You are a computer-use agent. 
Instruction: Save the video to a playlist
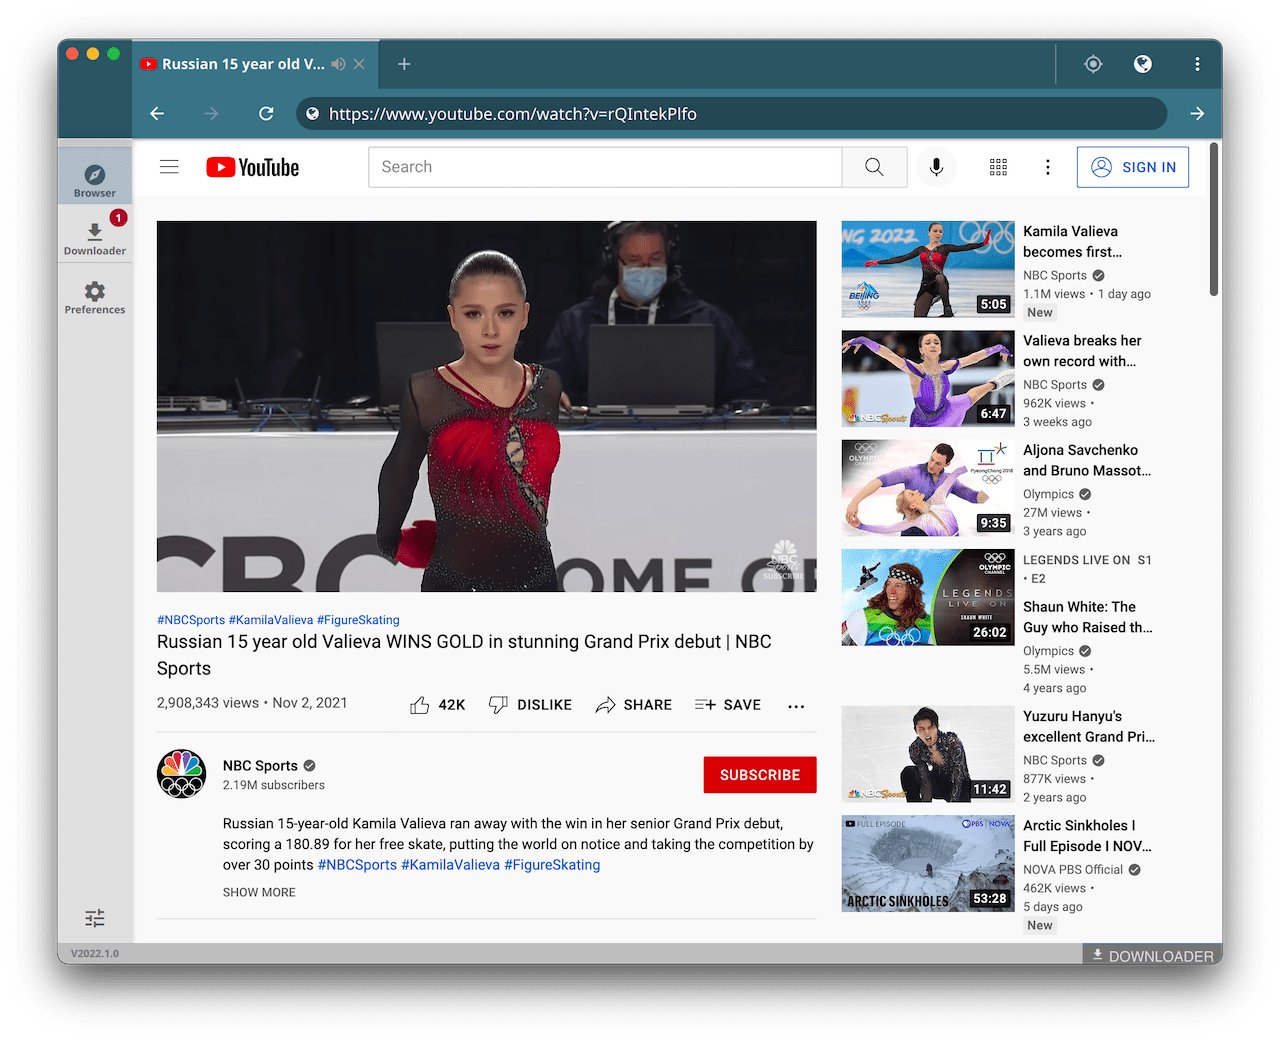728,705
